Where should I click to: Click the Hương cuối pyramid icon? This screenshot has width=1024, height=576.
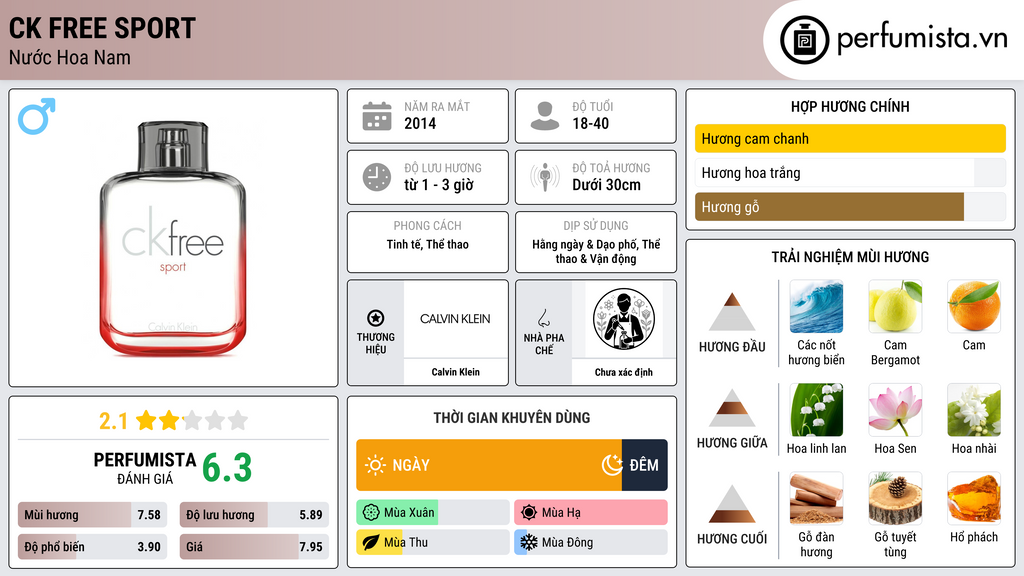tap(732, 504)
